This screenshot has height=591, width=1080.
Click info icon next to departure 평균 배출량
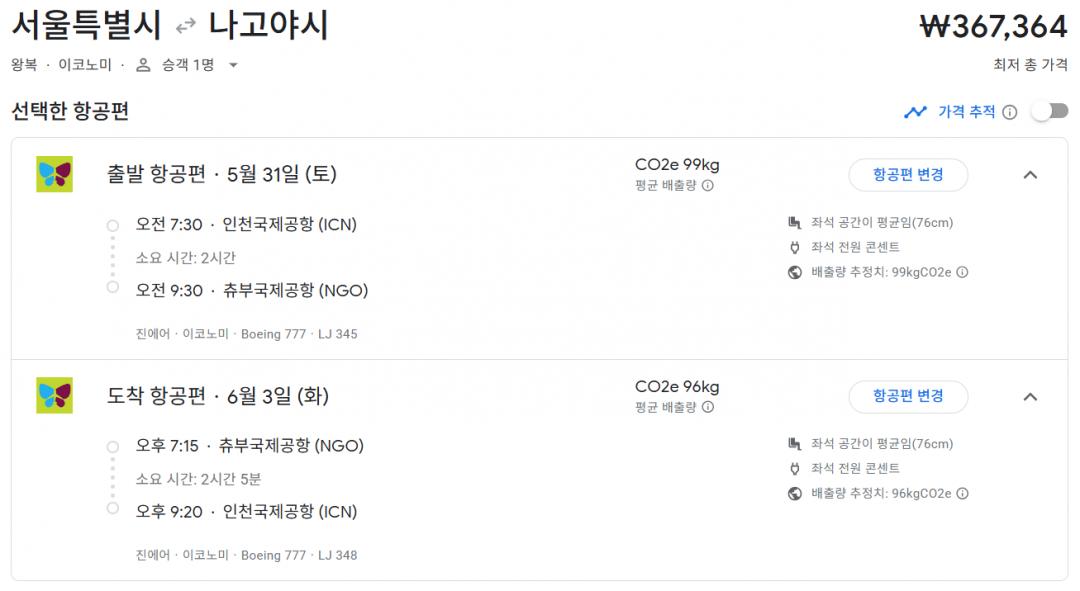[x=707, y=185]
